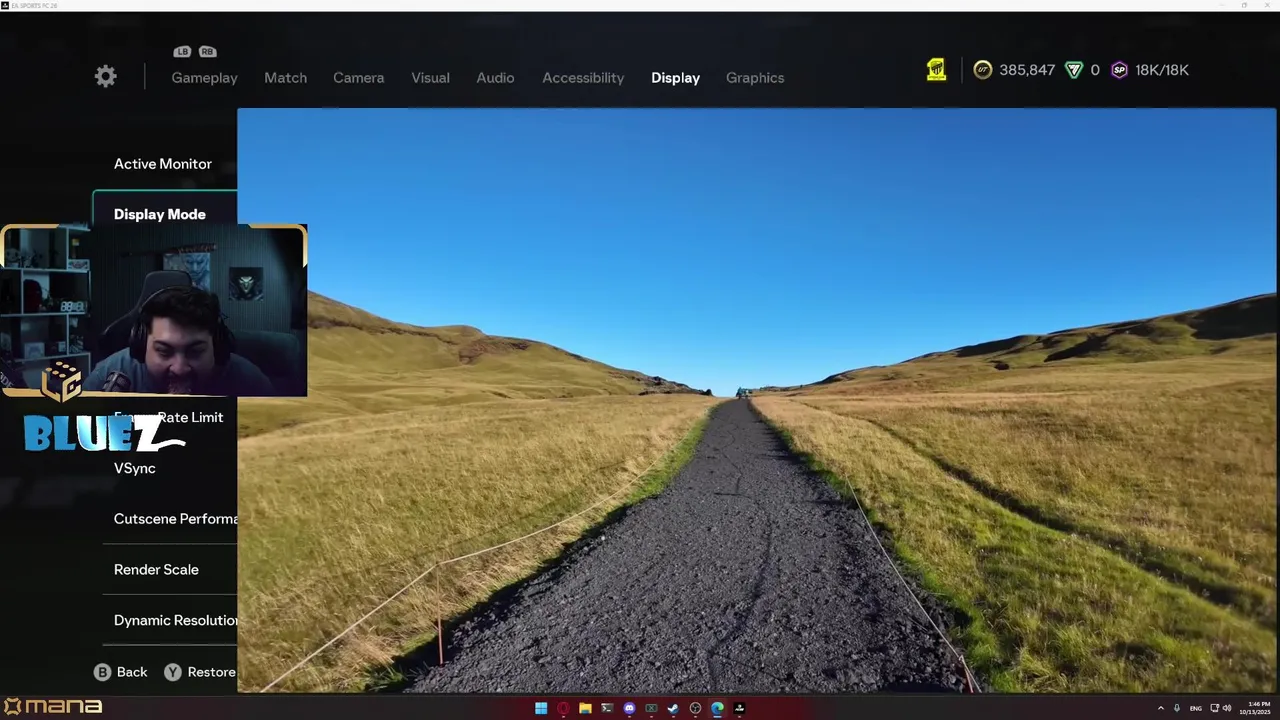Viewport: 1280px width, 720px height.
Task: Click the network display tray icon
Action: point(1214,708)
